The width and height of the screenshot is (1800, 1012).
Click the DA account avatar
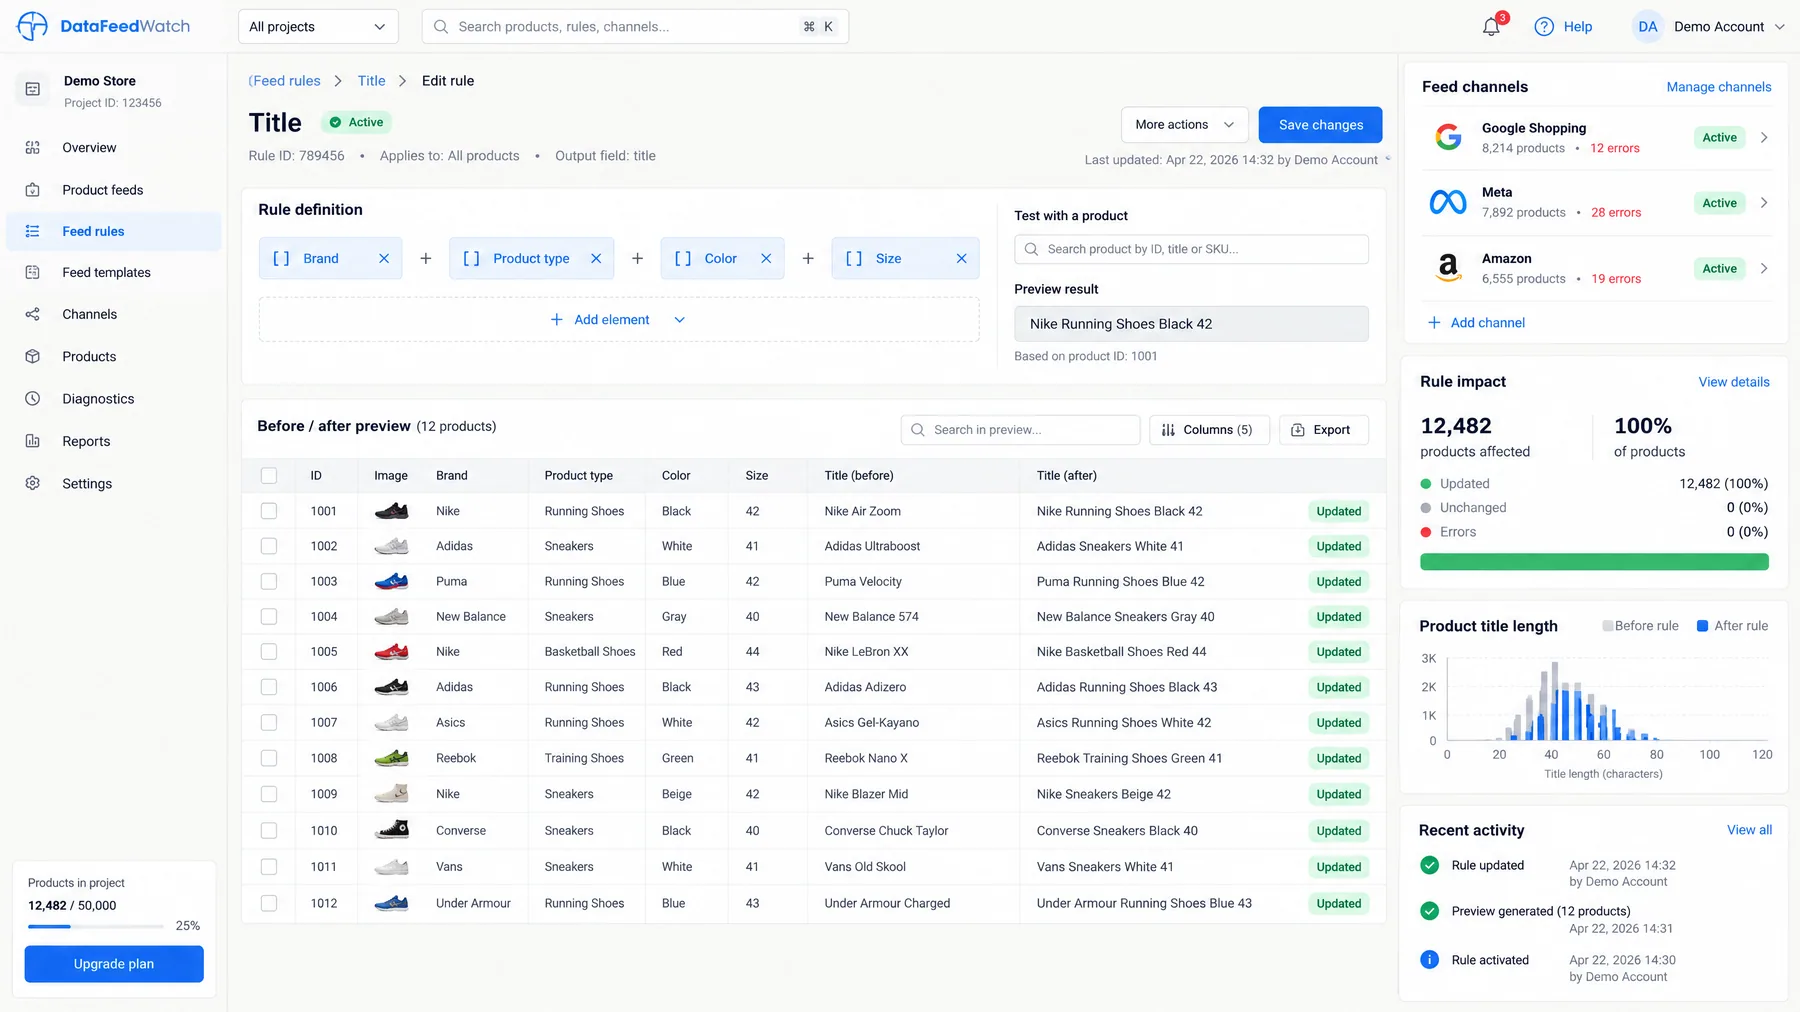click(x=1648, y=27)
